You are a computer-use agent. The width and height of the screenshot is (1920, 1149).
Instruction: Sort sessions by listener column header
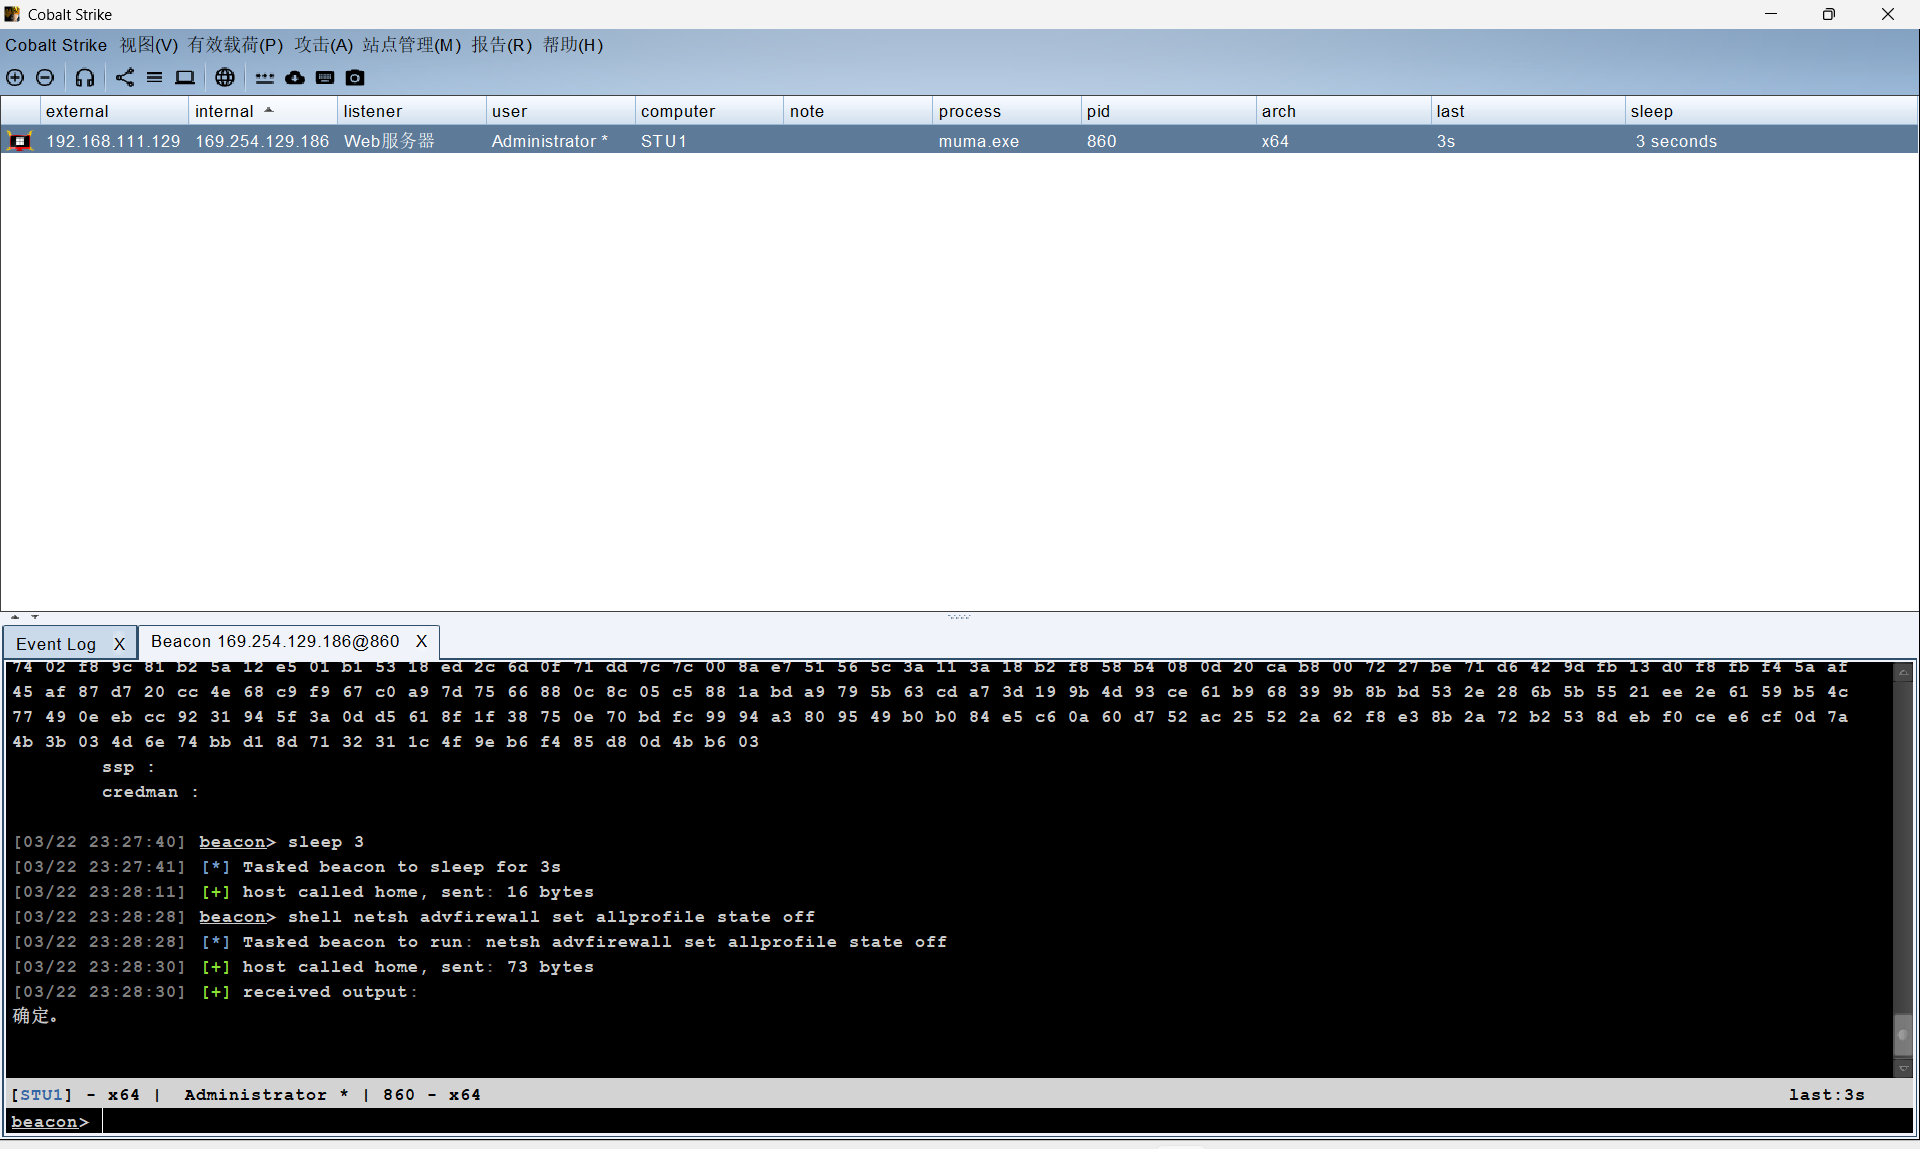(412, 111)
